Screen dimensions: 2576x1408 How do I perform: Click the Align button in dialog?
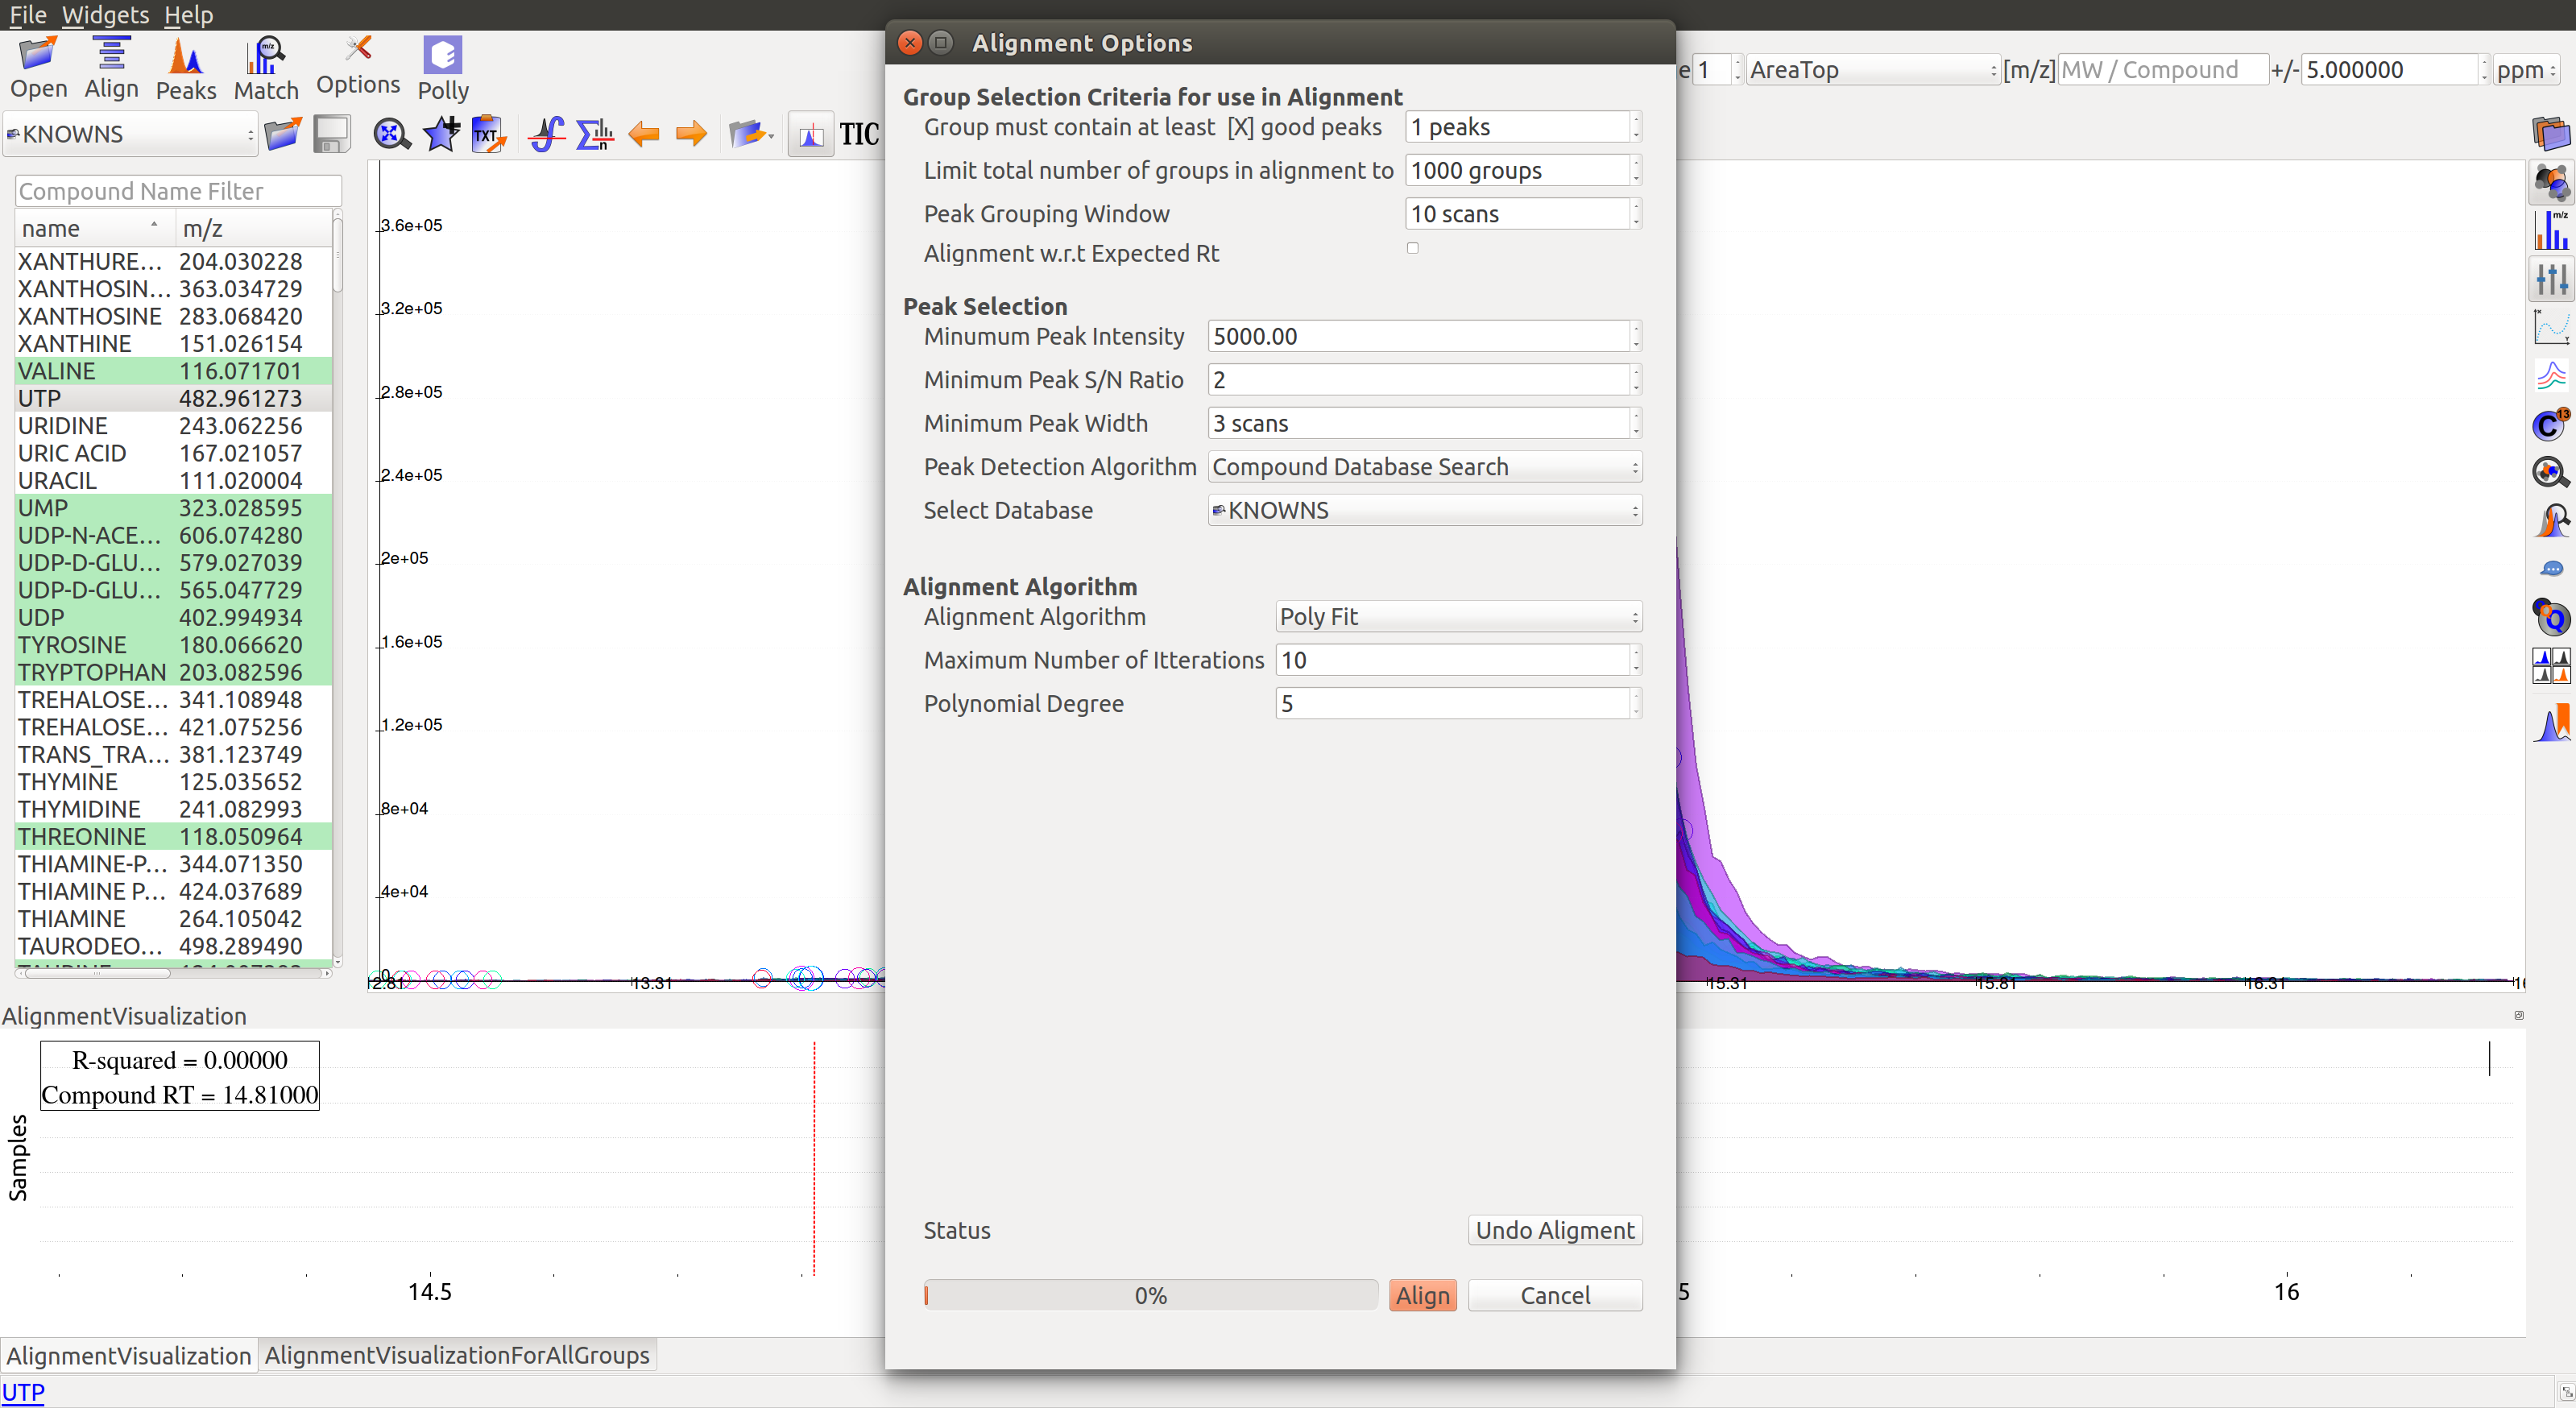1422,1296
